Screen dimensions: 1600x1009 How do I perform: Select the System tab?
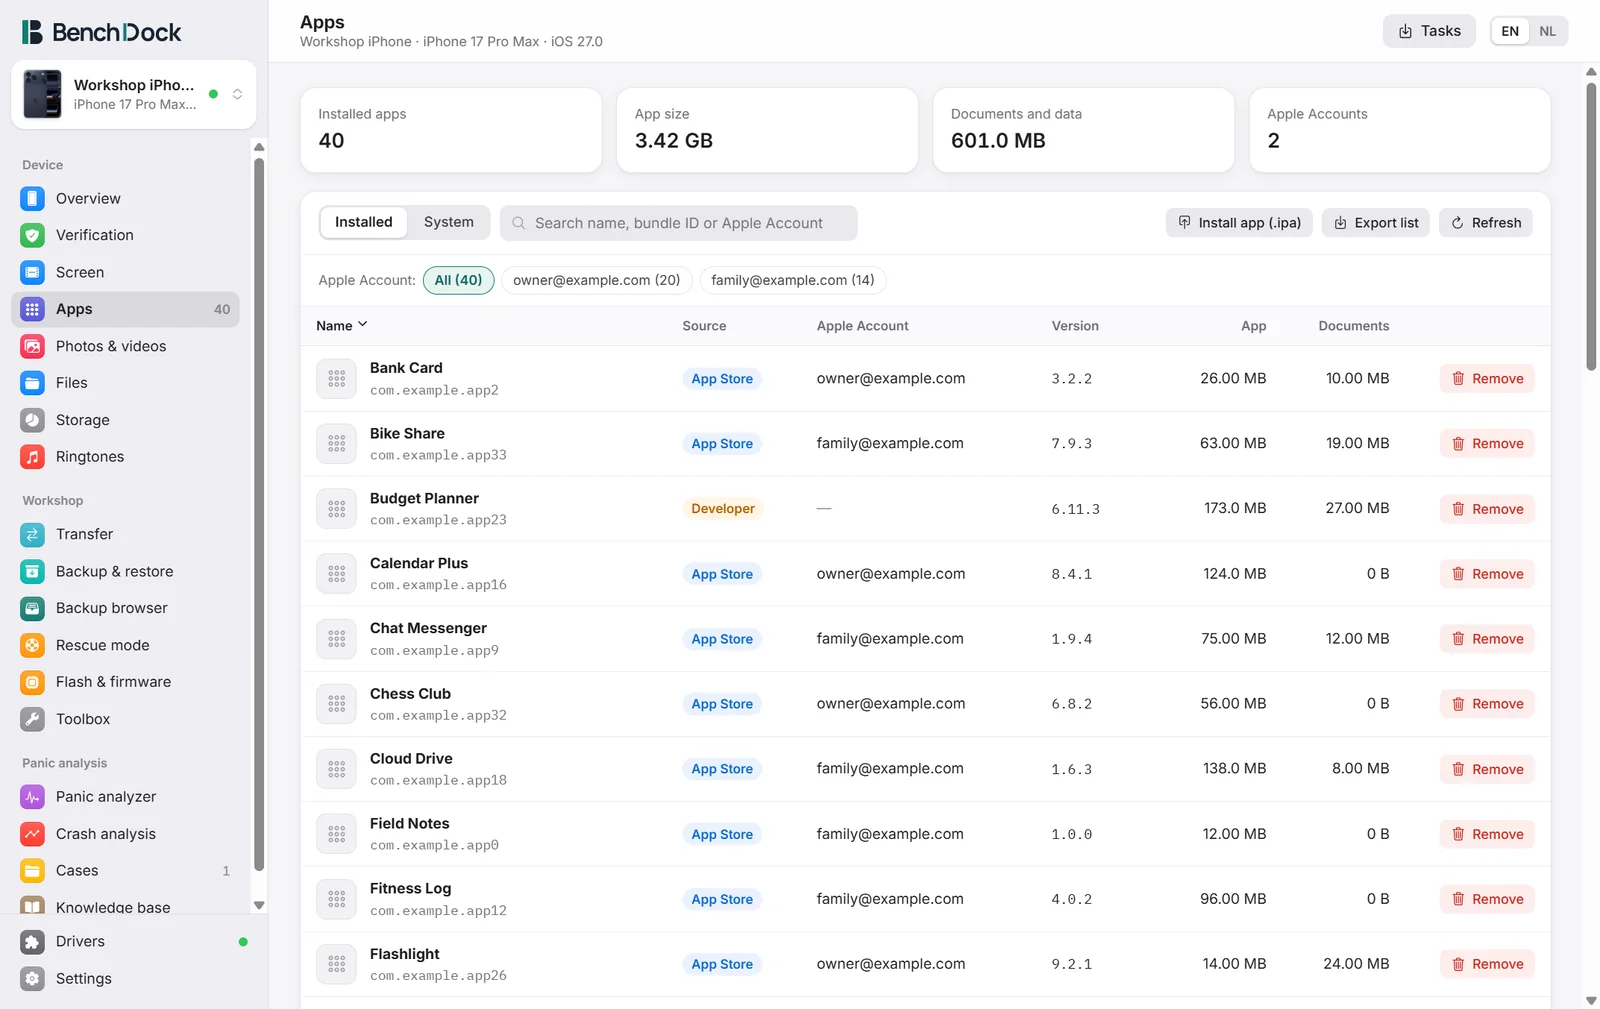click(x=449, y=222)
